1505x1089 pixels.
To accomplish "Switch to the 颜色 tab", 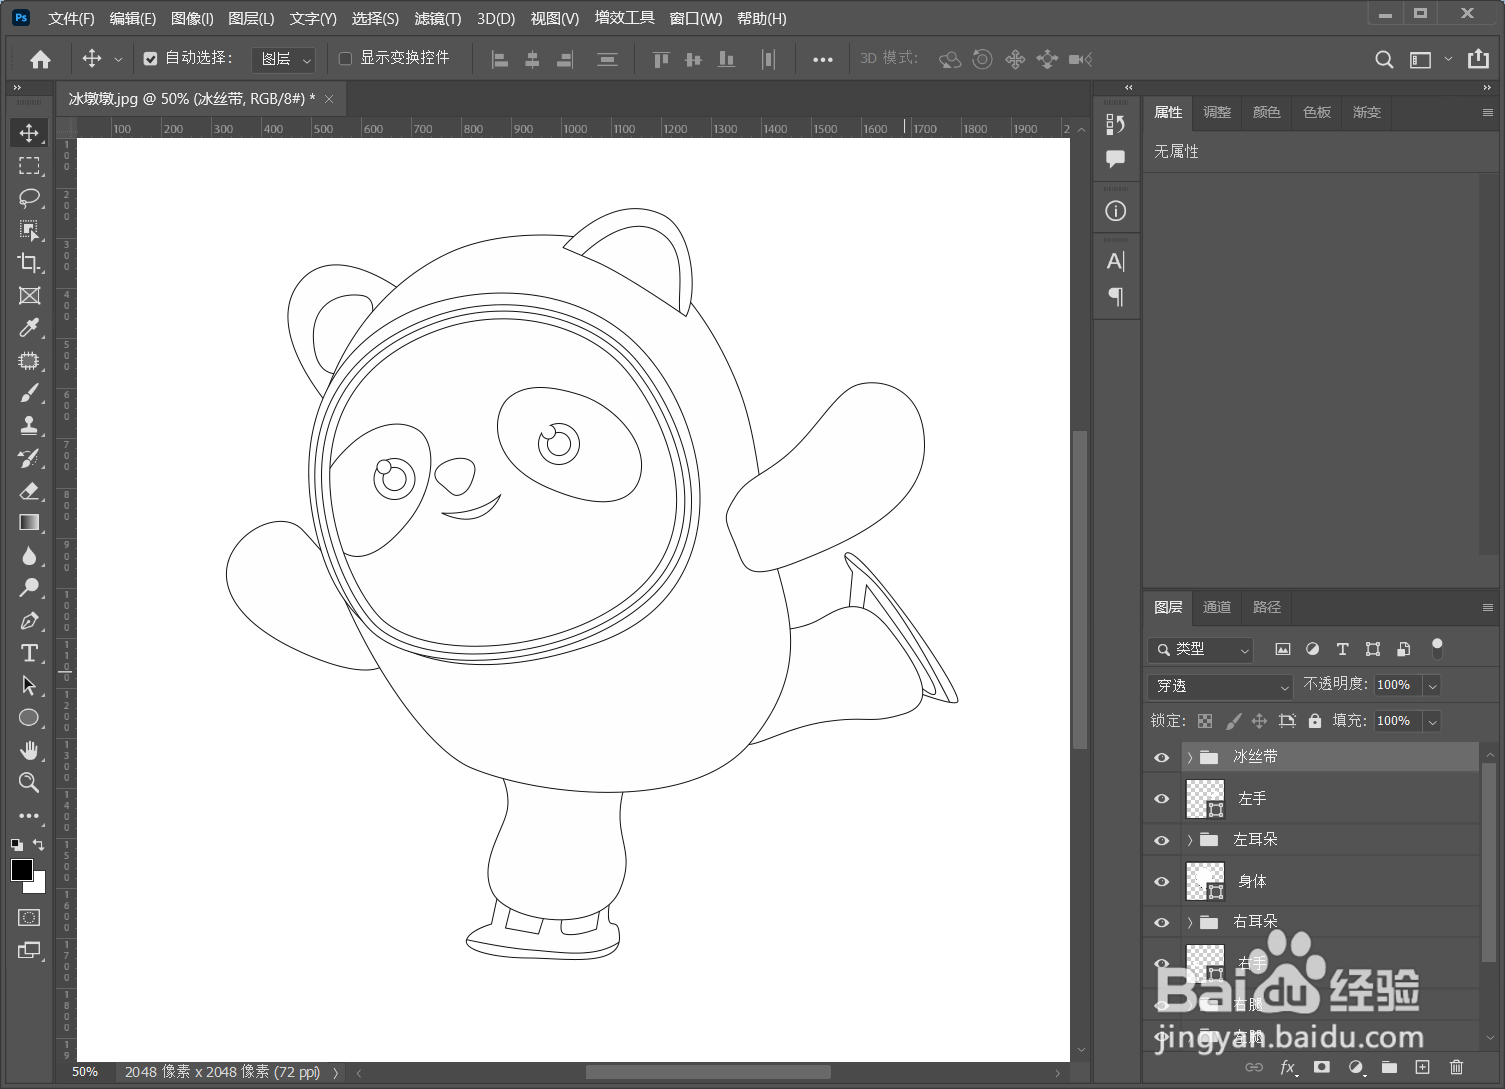I will pyautogui.click(x=1267, y=112).
